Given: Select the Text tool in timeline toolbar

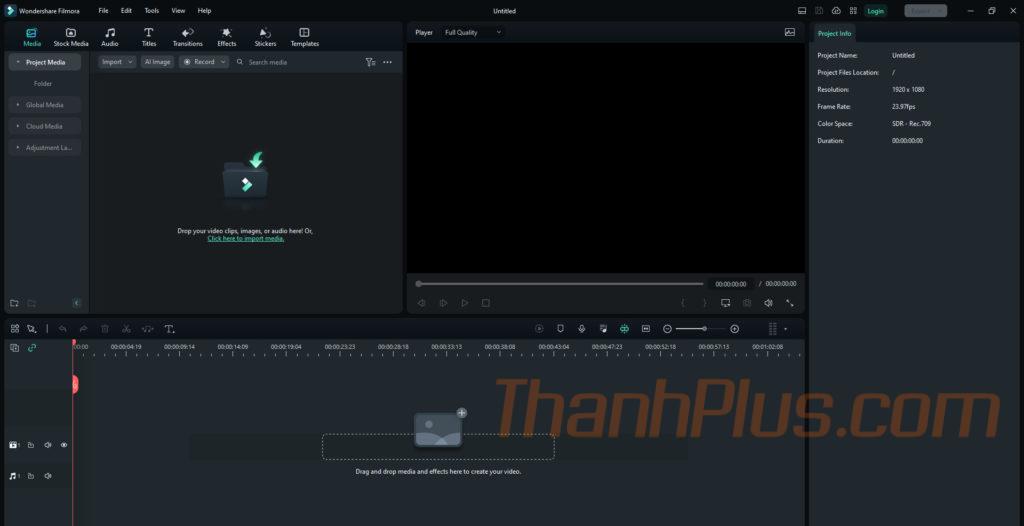Looking at the screenshot, I should coord(169,329).
